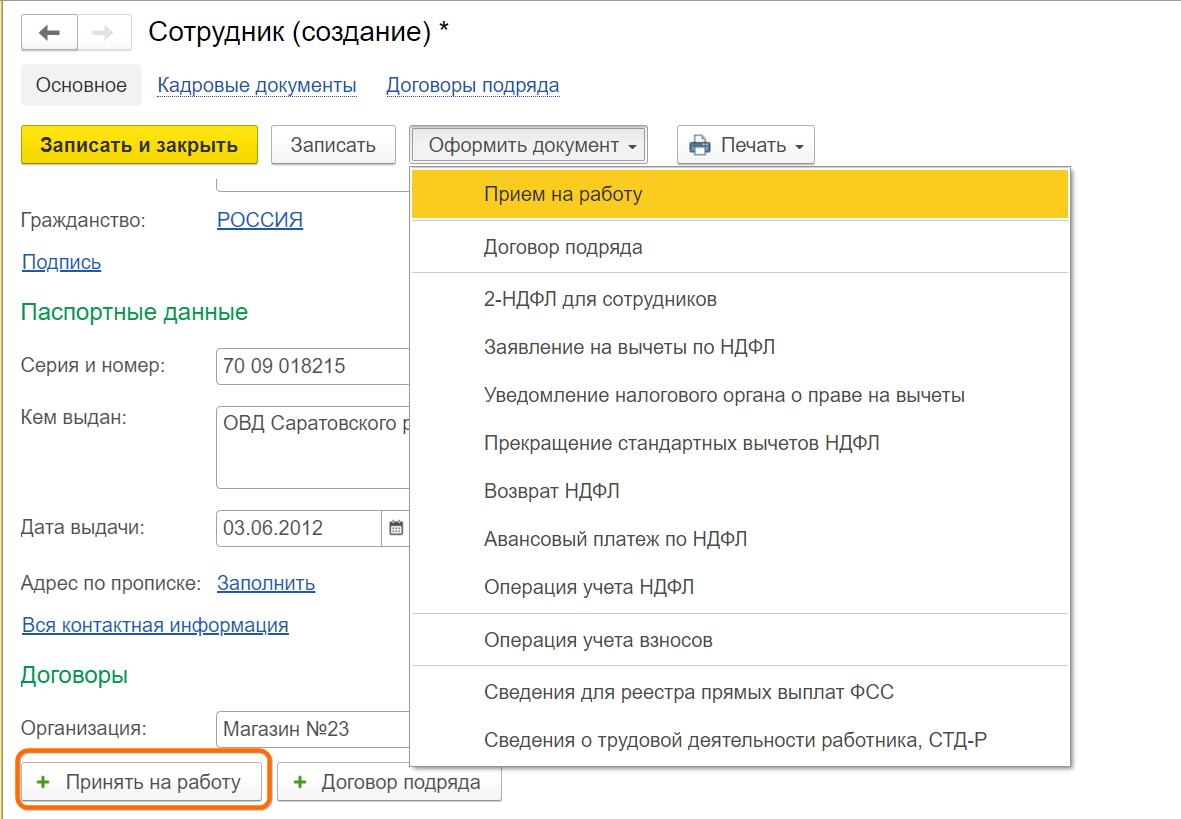Viewport: 1181px width, 819px height.
Task: Select Операция учета взносов
Action: point(740,640)
